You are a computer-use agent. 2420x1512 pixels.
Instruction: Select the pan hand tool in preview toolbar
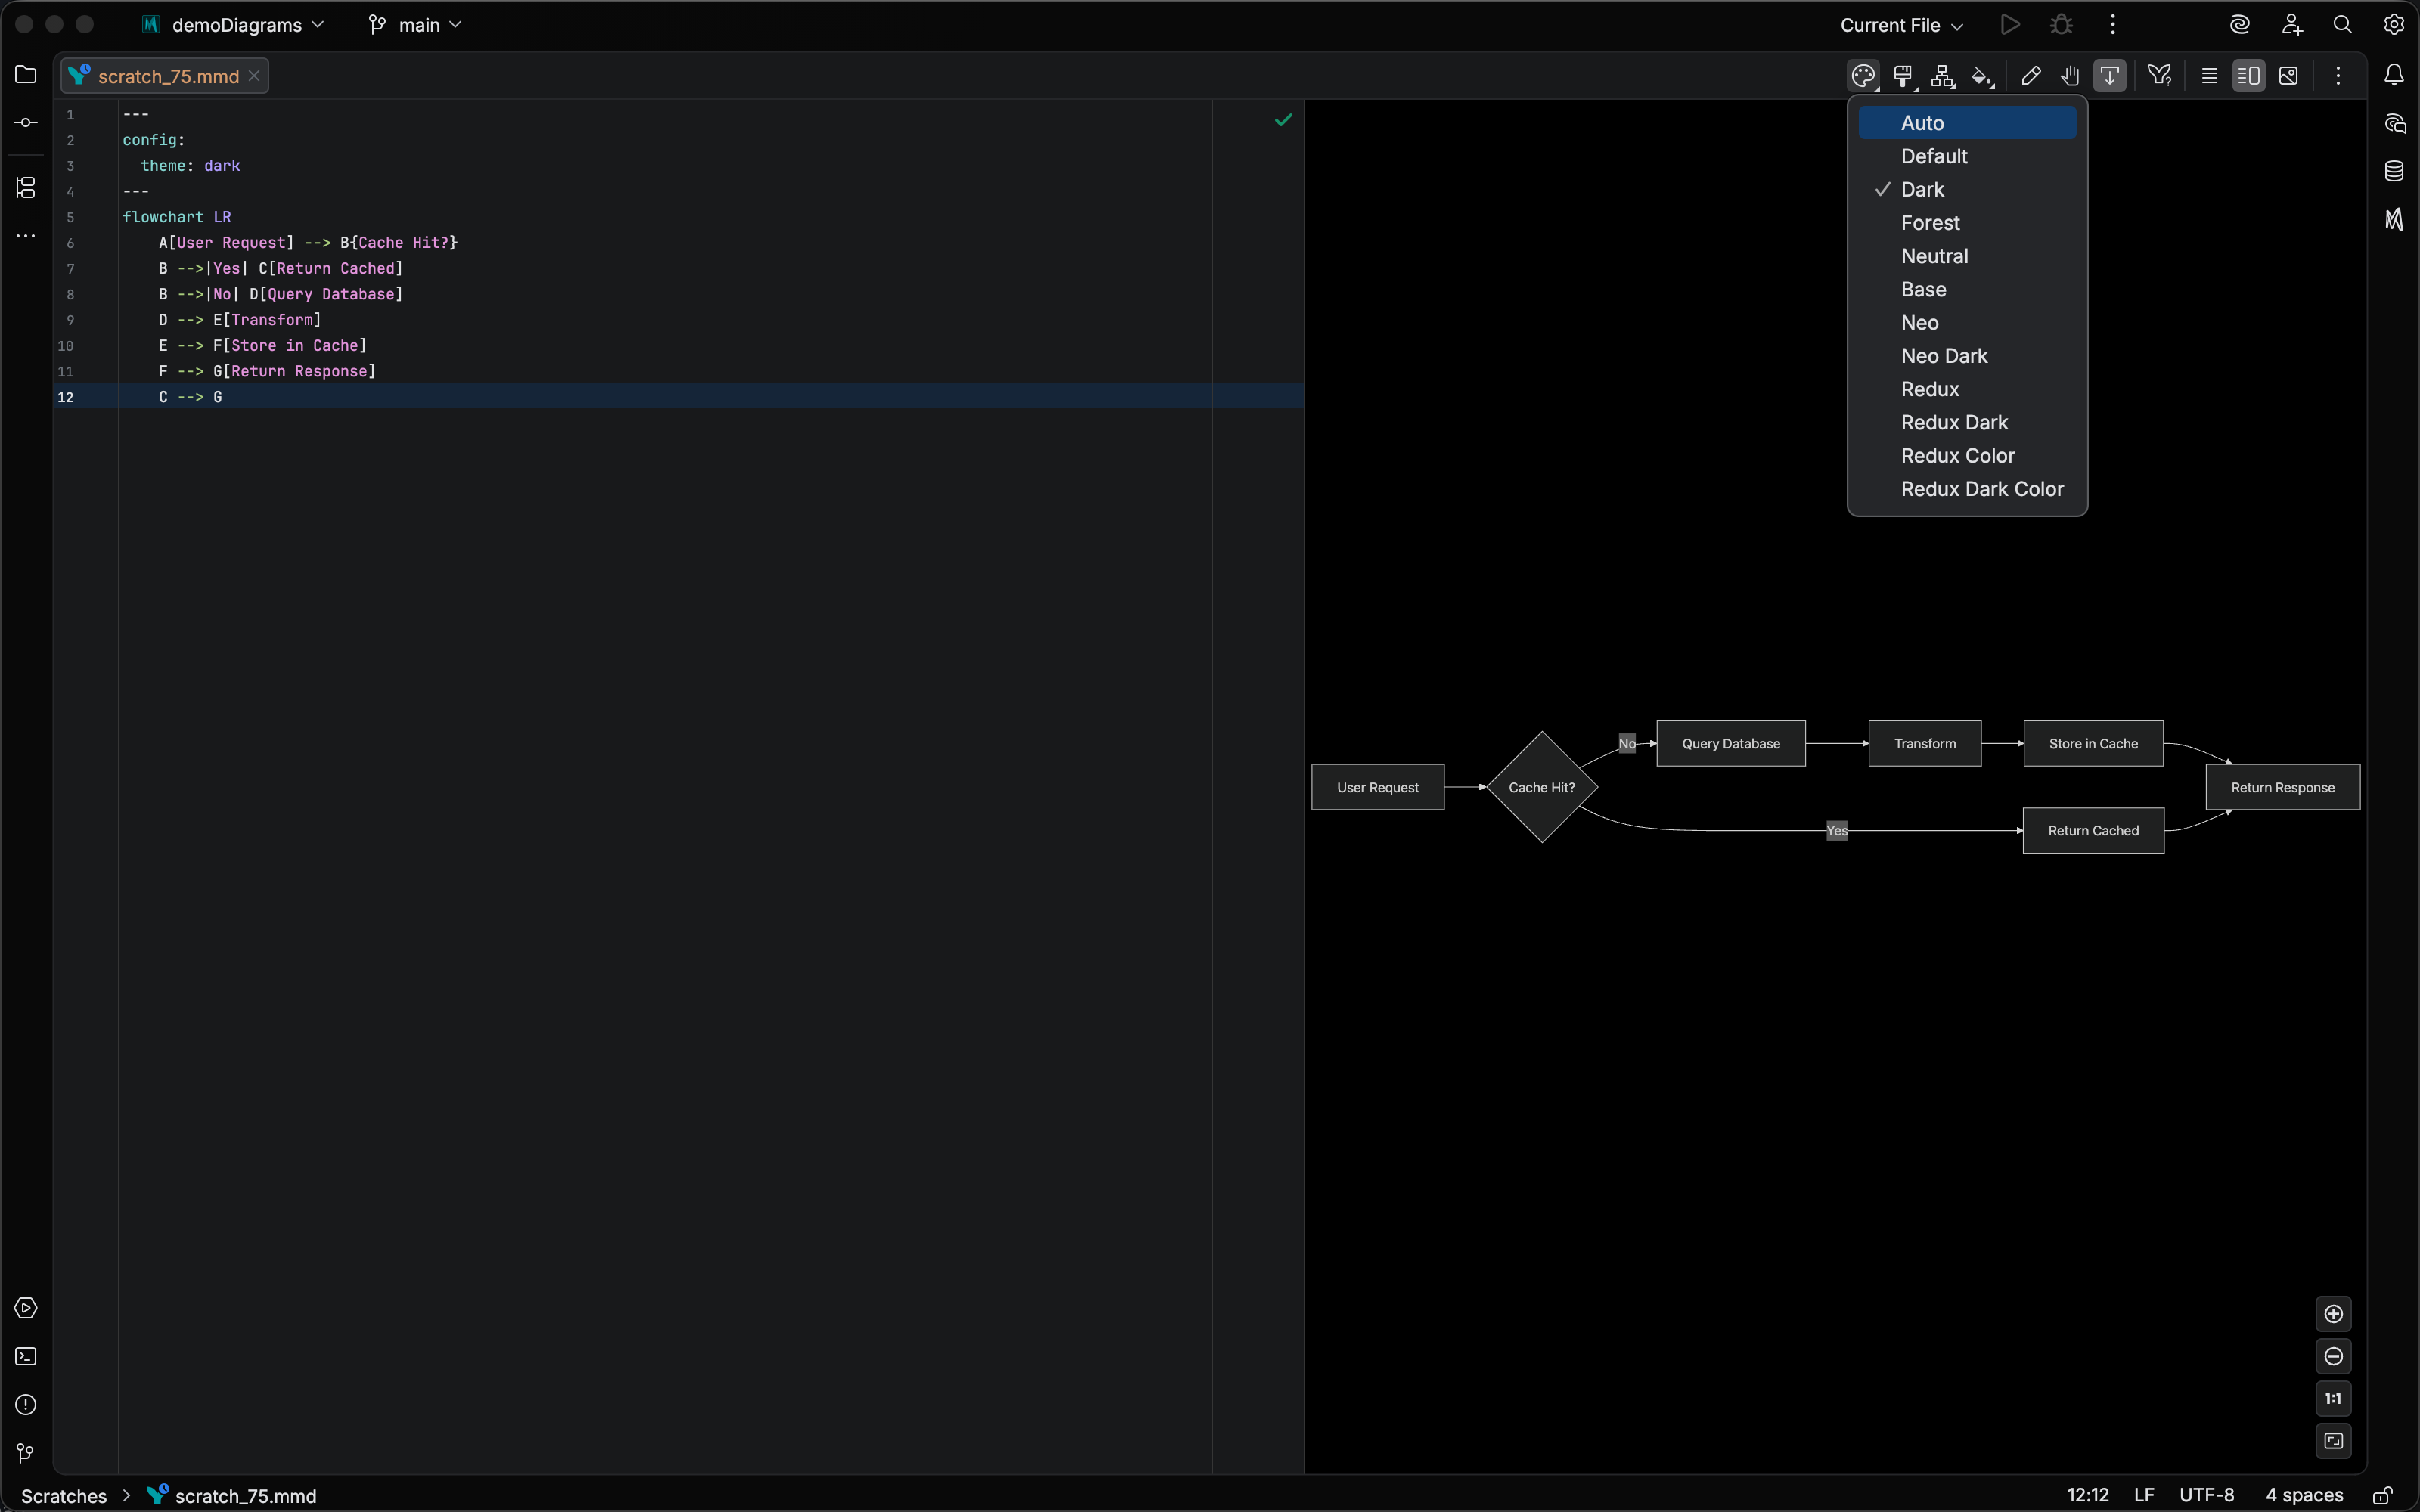(x=2070, y=75)
